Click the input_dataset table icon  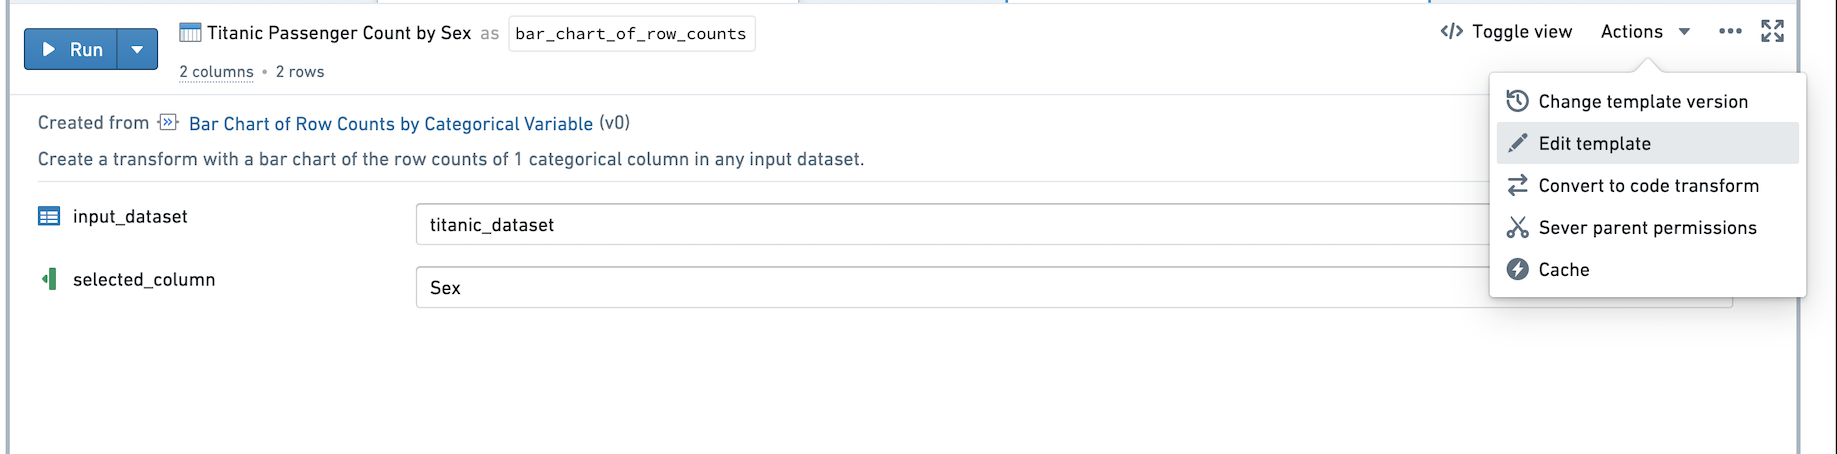[x=49, y=216]
